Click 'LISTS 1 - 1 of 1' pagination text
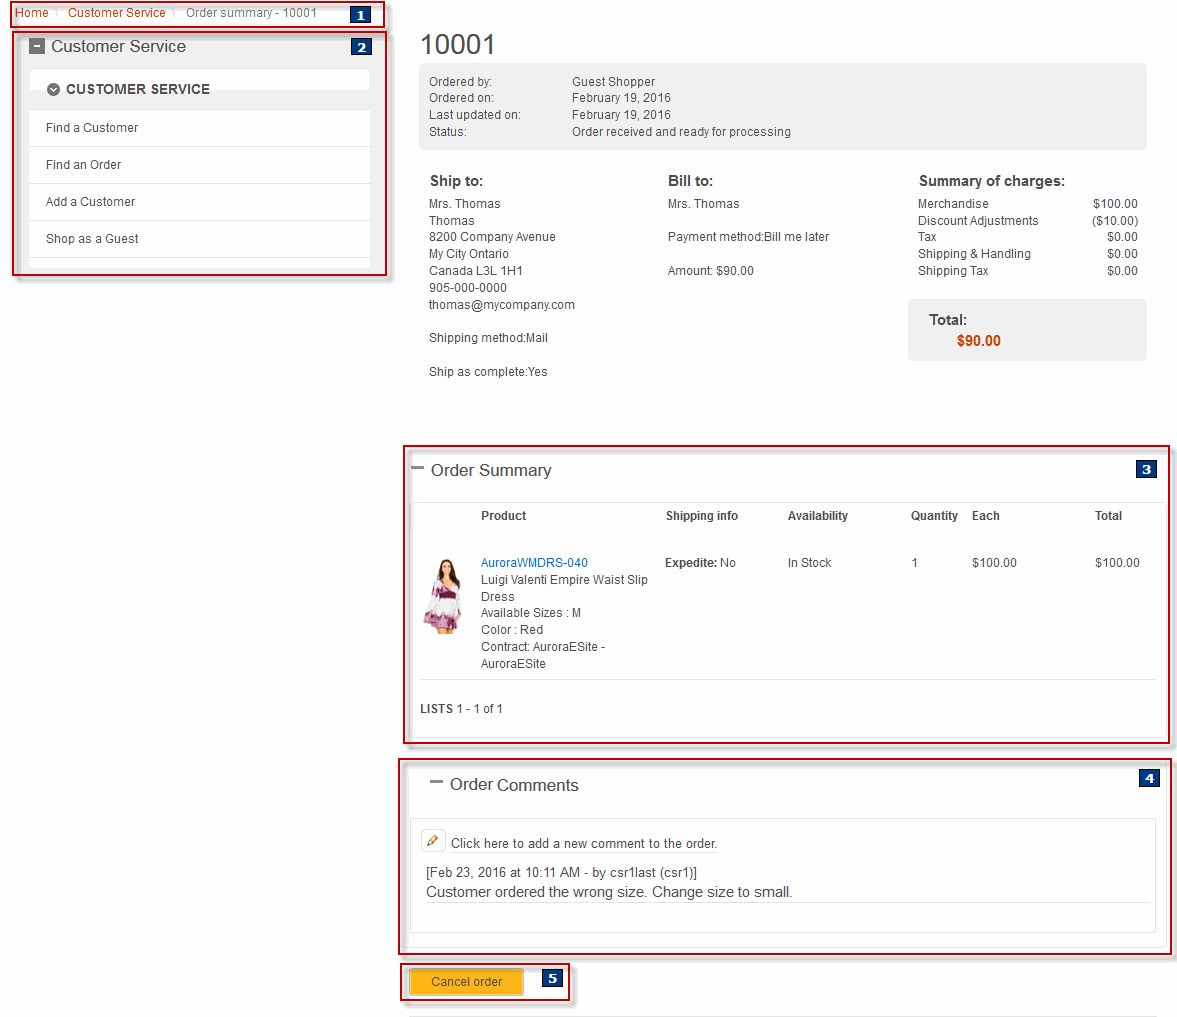The image size is (1177, 1017). (x=462, y=709)
